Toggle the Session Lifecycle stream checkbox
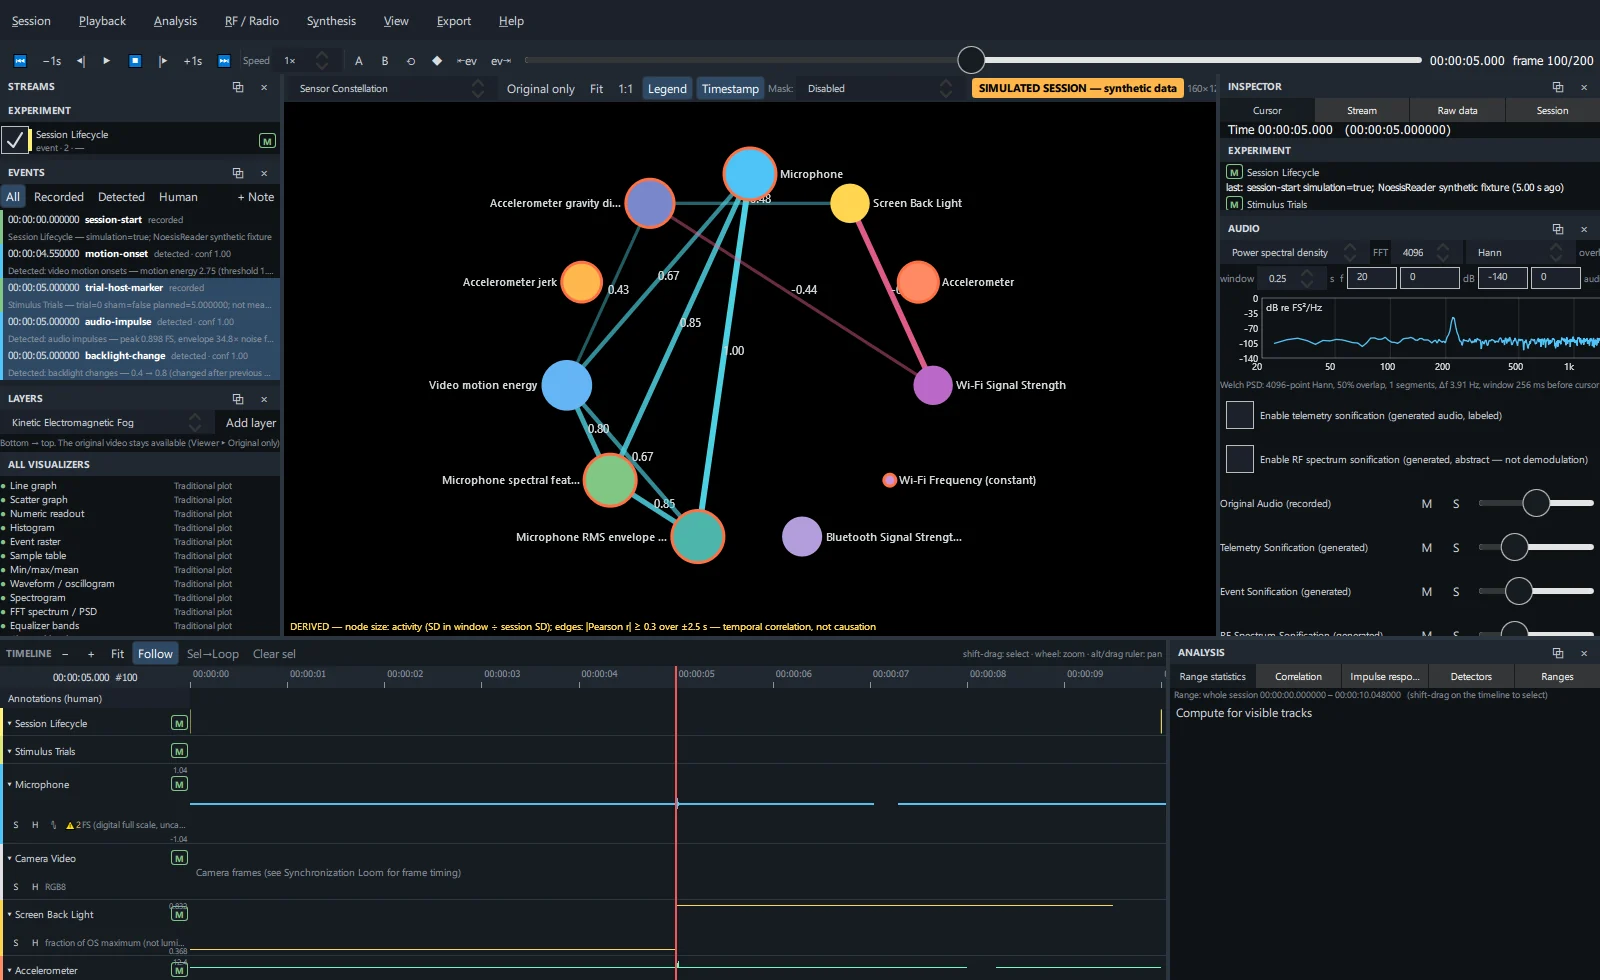Viewport: 1600px width, 980px height. [x=15, y=141]
